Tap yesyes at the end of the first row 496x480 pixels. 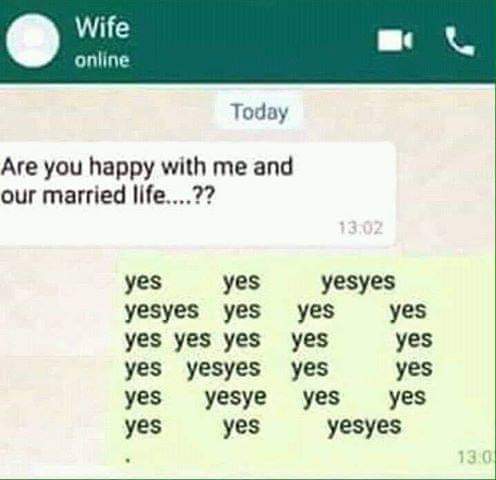pos(358,282)
